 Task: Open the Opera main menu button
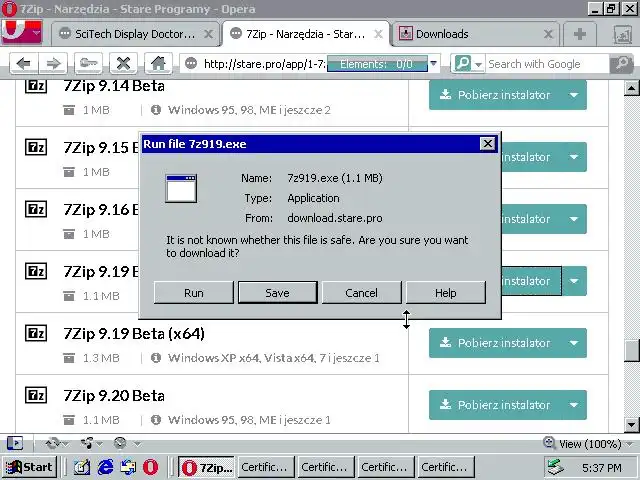(22, 33)
